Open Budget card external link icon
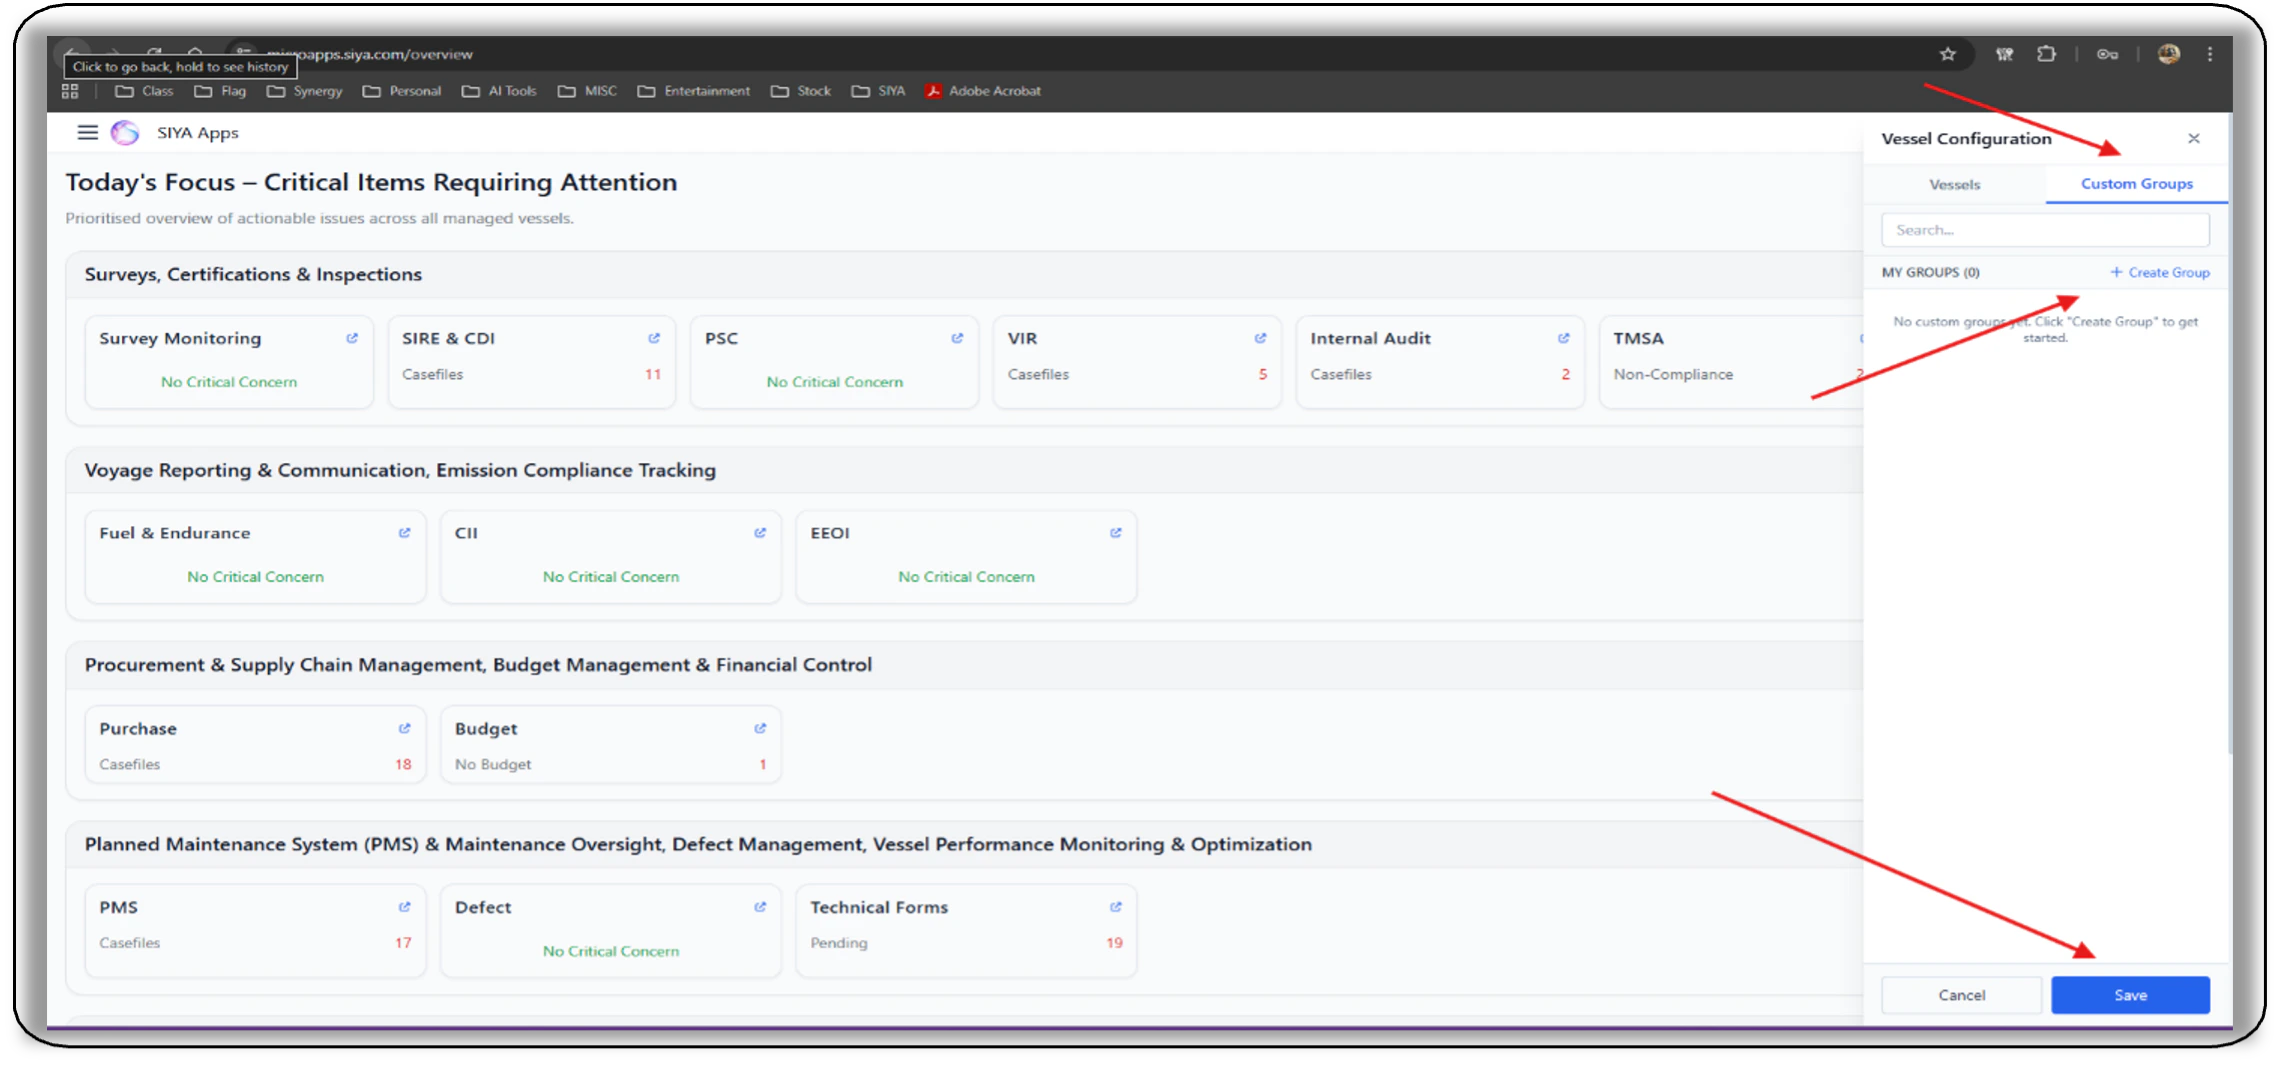Viewport: 2282px width, 1067px height. click(x=760, y=728)
